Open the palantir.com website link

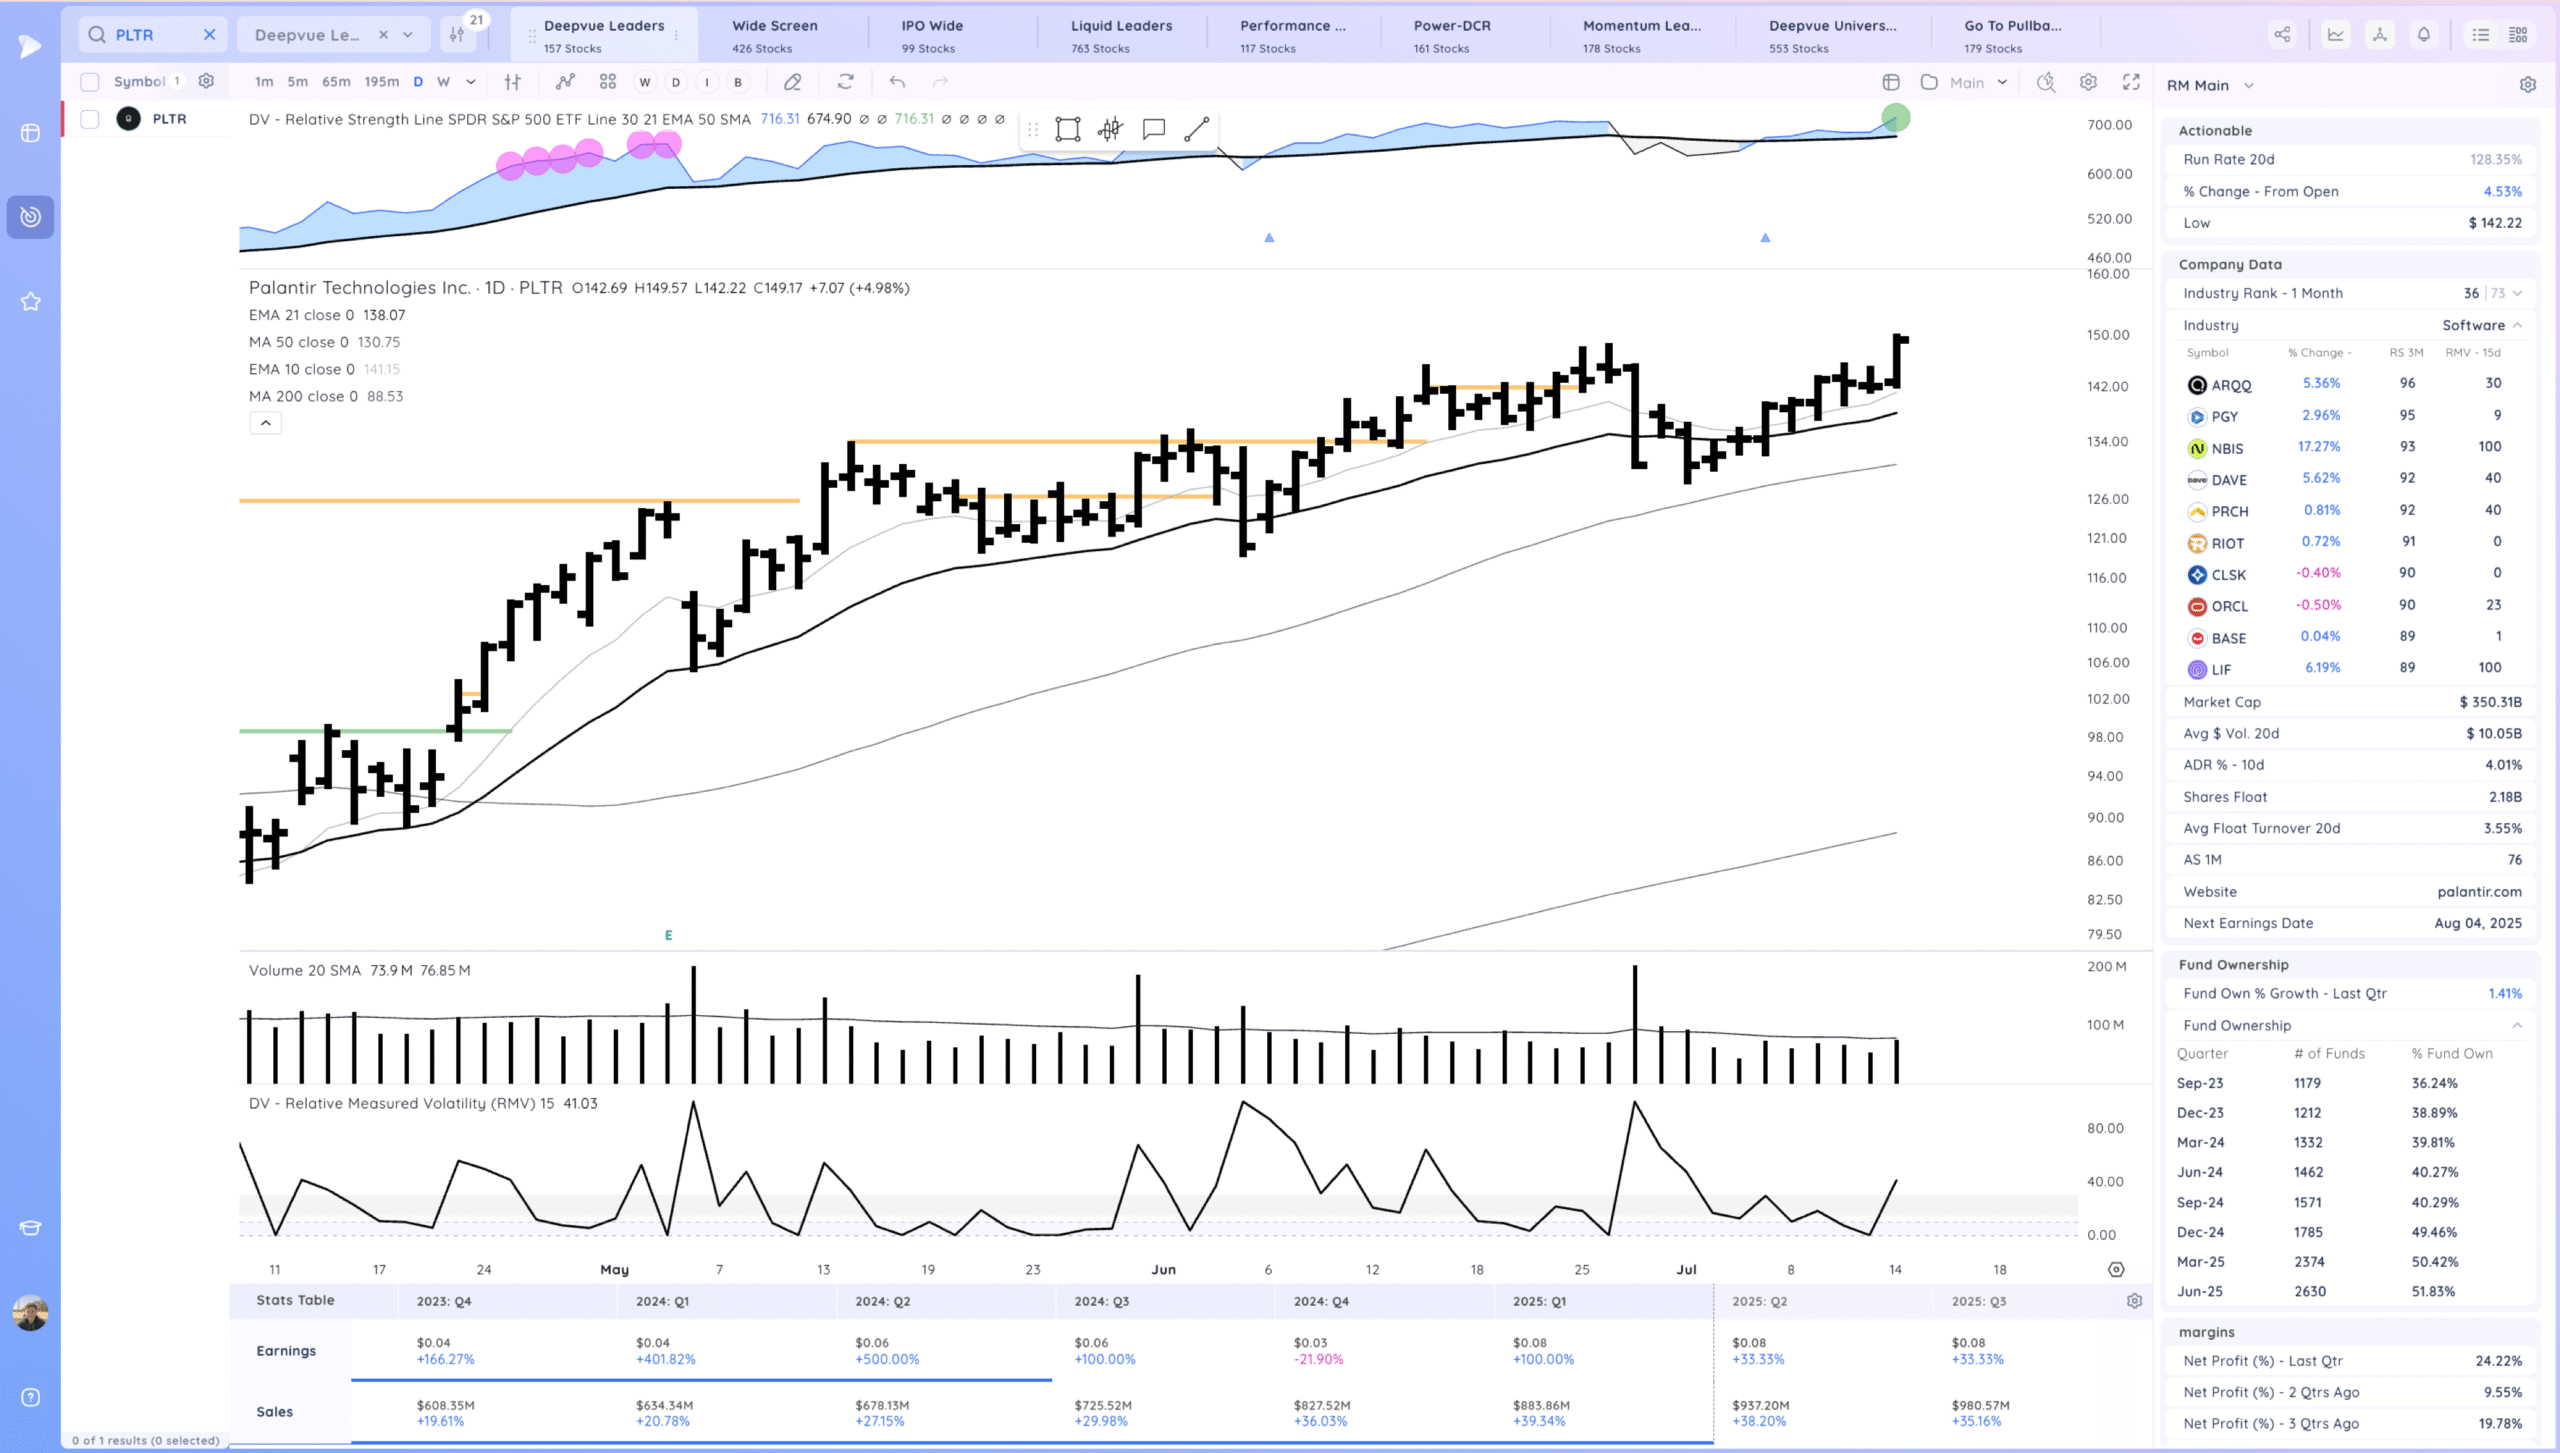tap(2479, 891)
